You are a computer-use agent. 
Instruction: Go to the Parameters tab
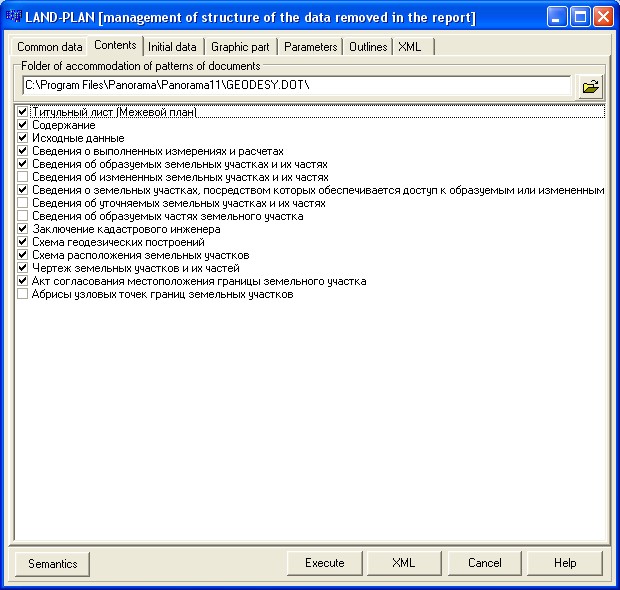tap(310, 47)
